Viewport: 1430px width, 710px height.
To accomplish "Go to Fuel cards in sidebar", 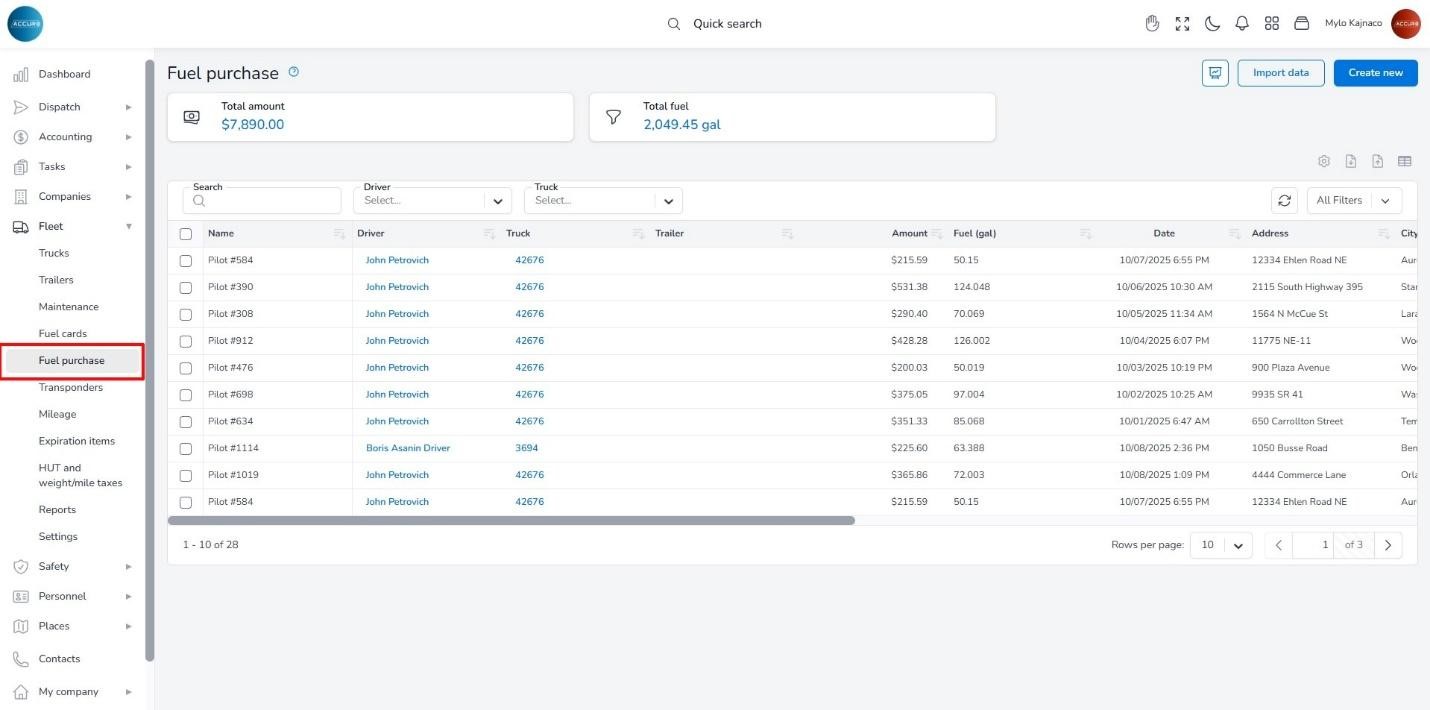I will point(62,334).
